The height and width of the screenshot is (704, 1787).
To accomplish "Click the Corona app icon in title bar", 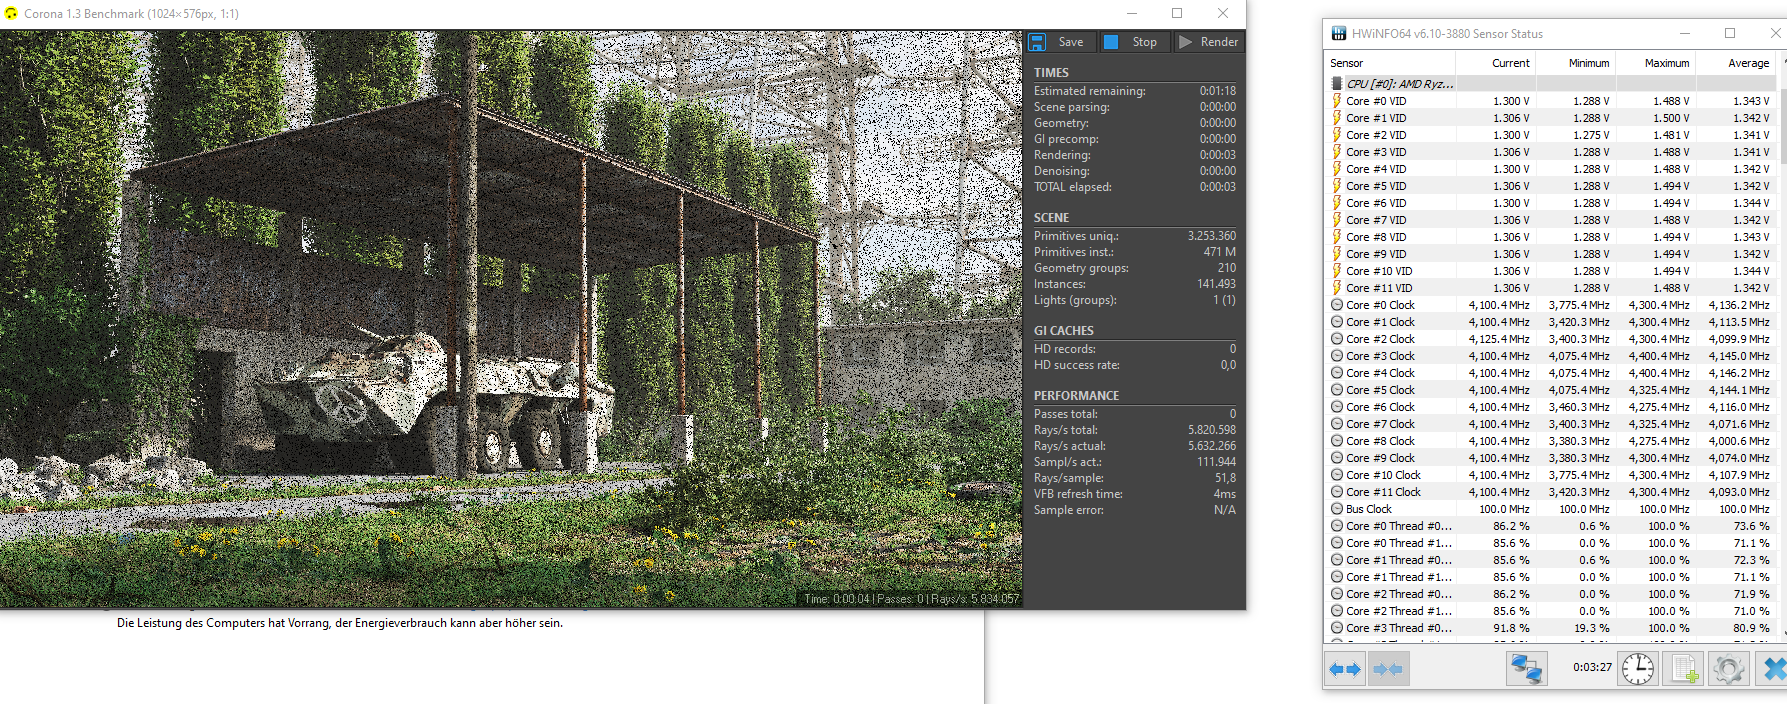I will (x=11, y=14).
